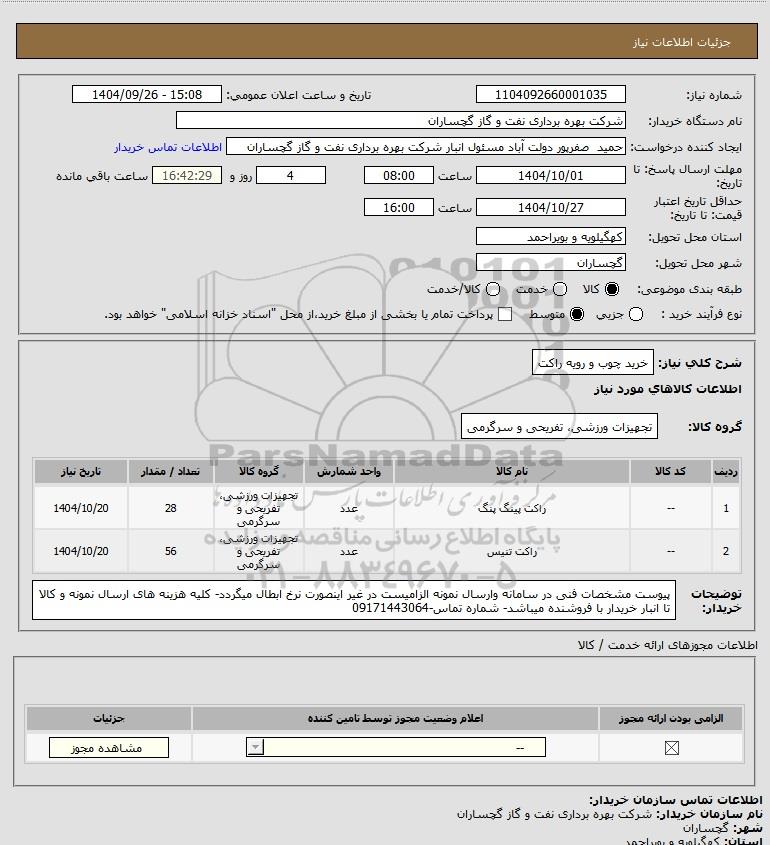Click the countdown timer 16:42:29

[187, 175]
